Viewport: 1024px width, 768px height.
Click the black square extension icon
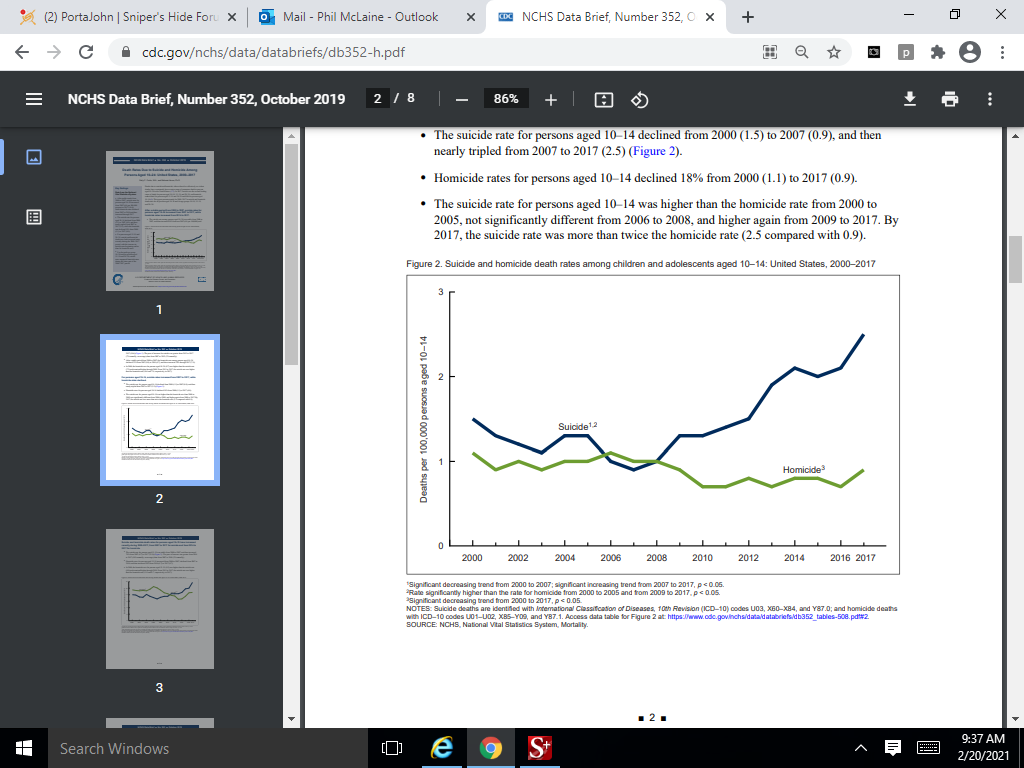coord(873,52)
